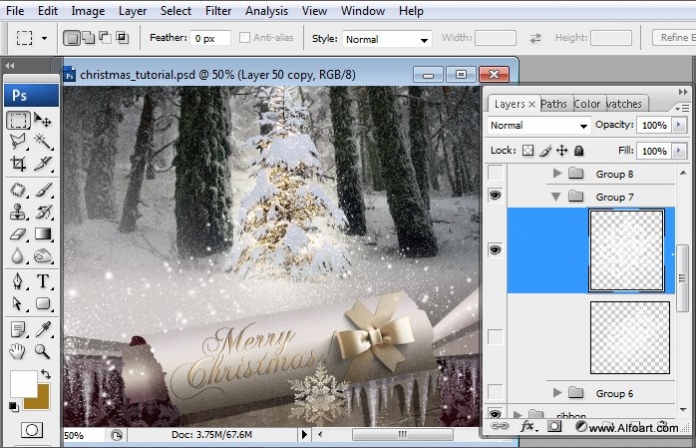Open the Fill slider arrow

[x=678, y=151]
